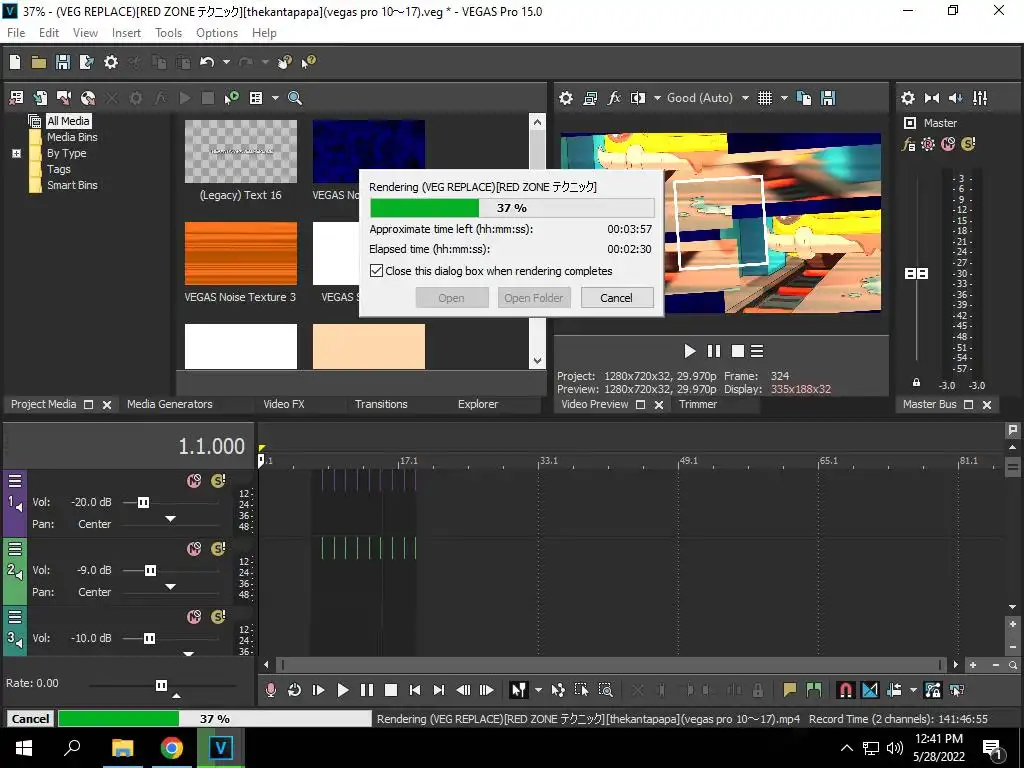Import media into Project Media
This screenshot has width=1024, height=768.
coord(40,98)
